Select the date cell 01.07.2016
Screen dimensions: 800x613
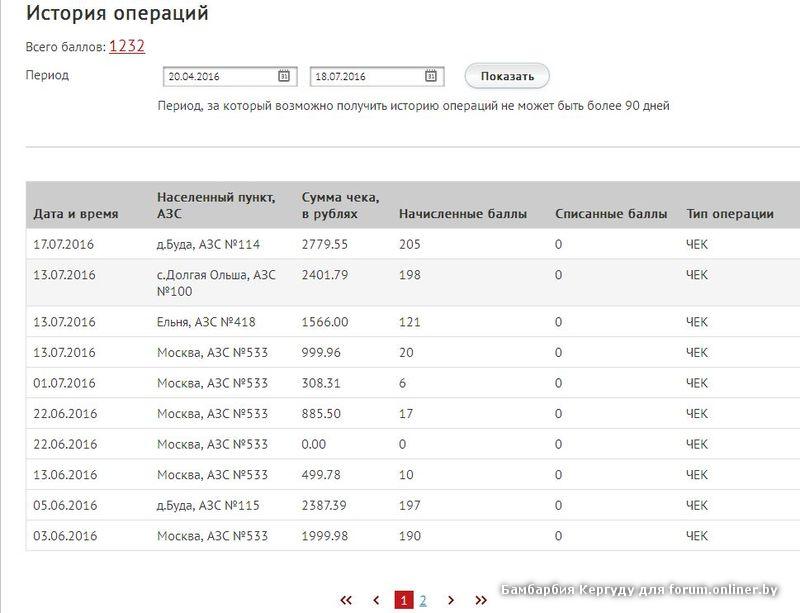(64, 383)
